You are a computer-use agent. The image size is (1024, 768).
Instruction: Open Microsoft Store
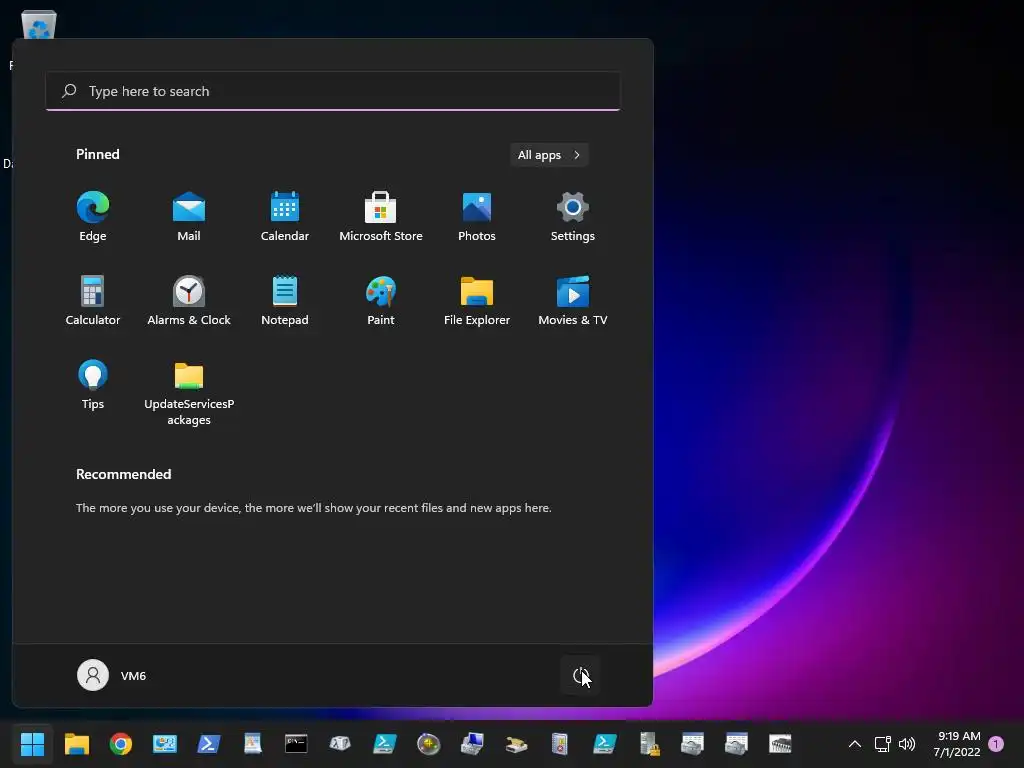[381, 217]
